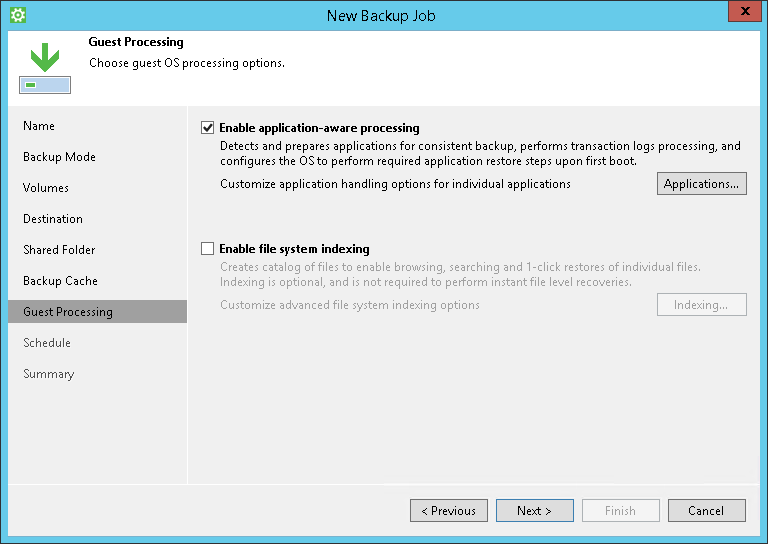Click 'Creates catalog of files' description
The height and width of the screenshot is (544, 768).
click(460, 274)
